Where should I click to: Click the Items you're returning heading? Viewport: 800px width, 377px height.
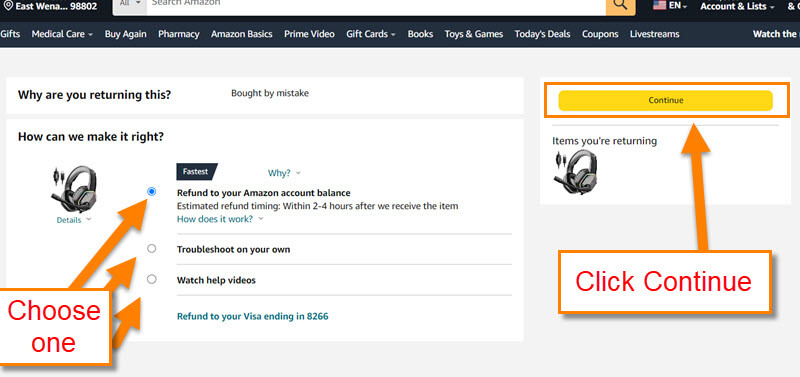[605, 141]
